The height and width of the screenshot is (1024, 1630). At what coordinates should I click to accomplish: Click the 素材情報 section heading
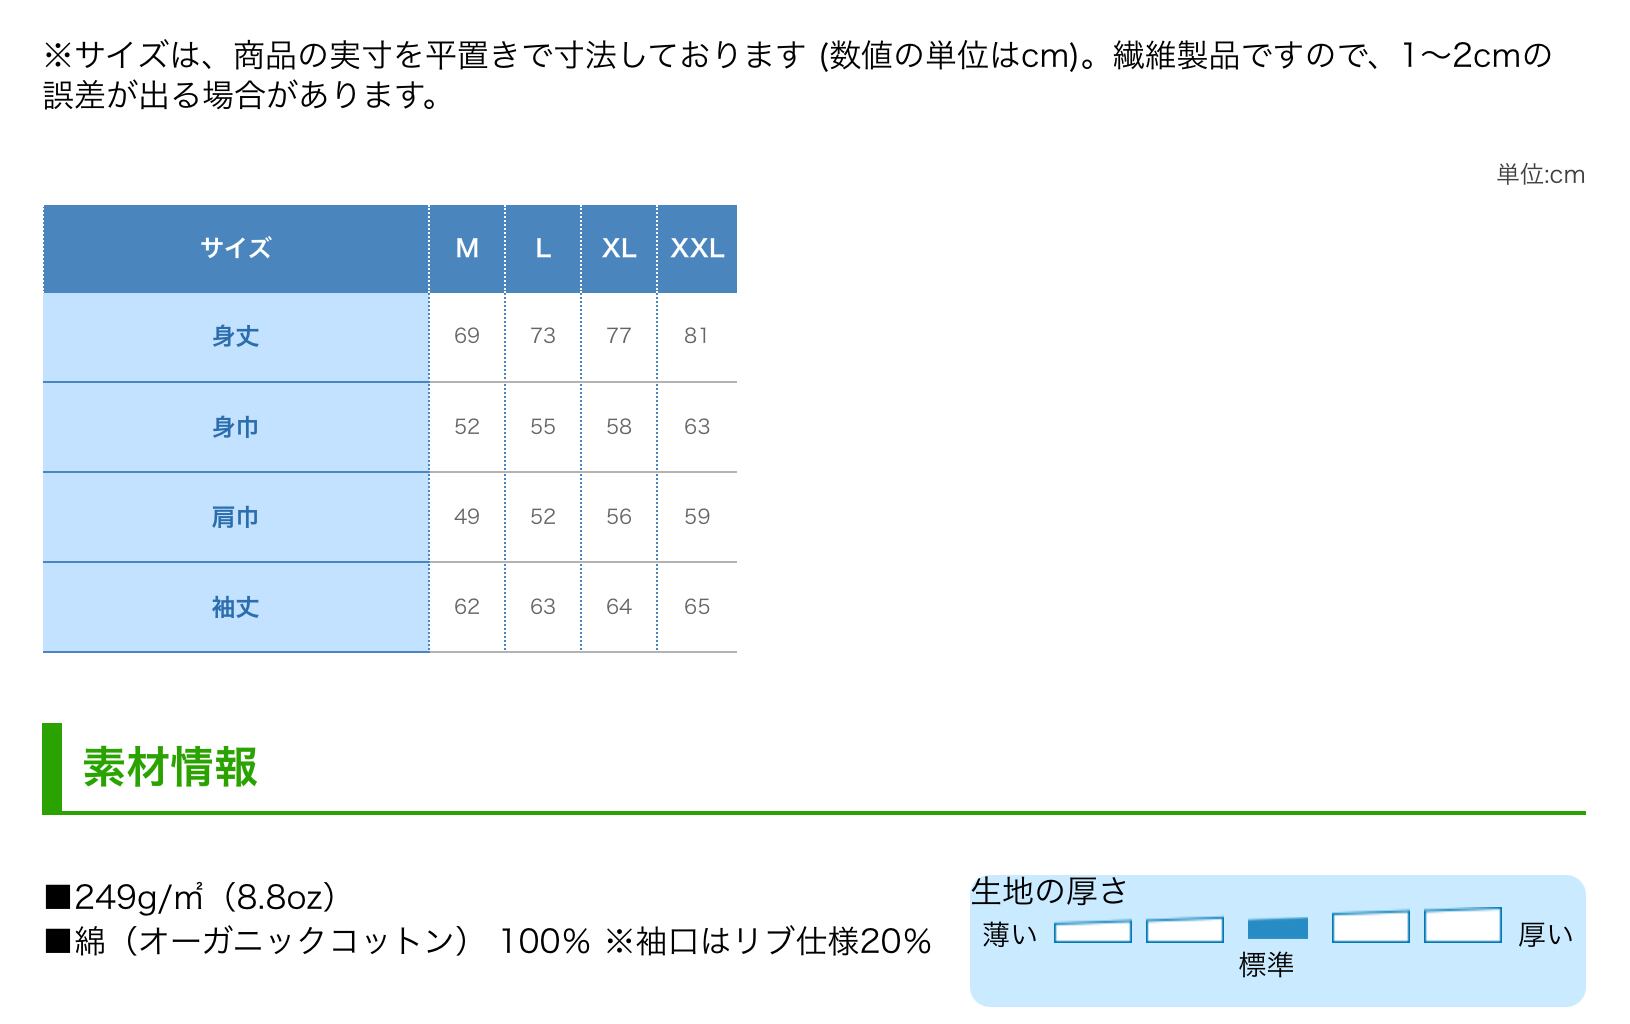point(171,767)
